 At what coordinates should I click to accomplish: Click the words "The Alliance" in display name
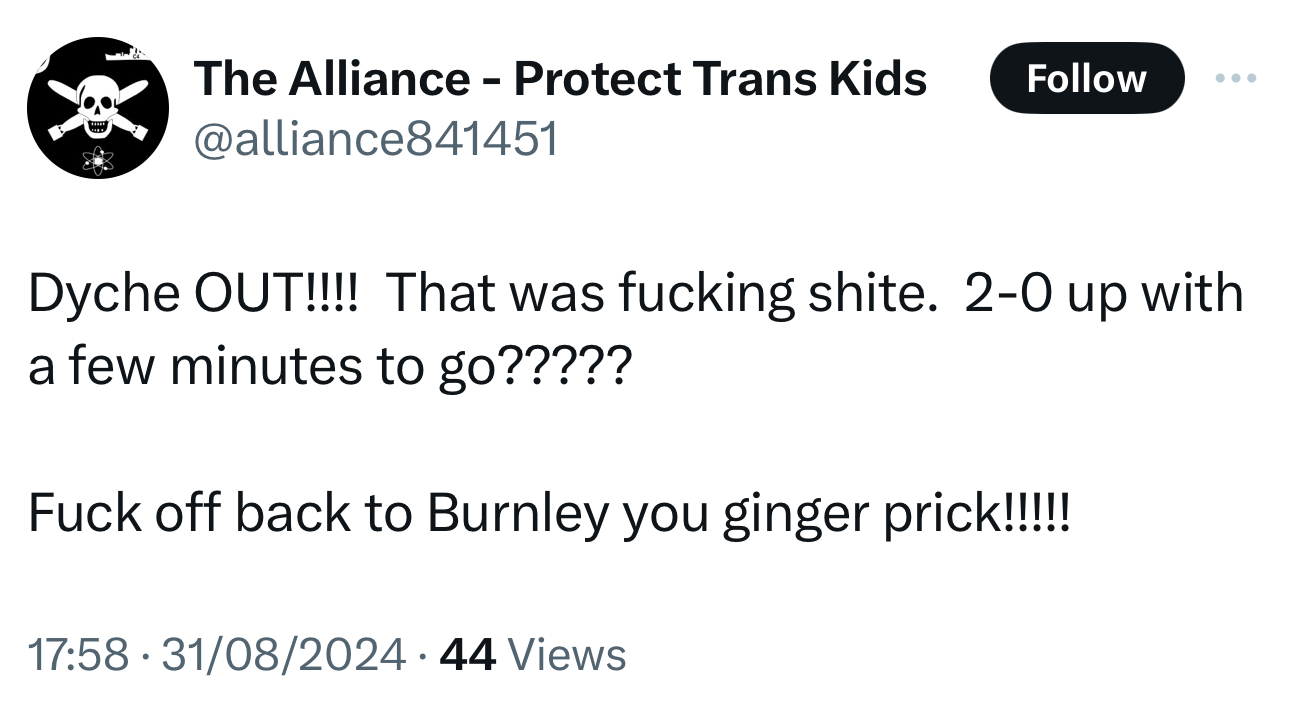click(330, 78)
